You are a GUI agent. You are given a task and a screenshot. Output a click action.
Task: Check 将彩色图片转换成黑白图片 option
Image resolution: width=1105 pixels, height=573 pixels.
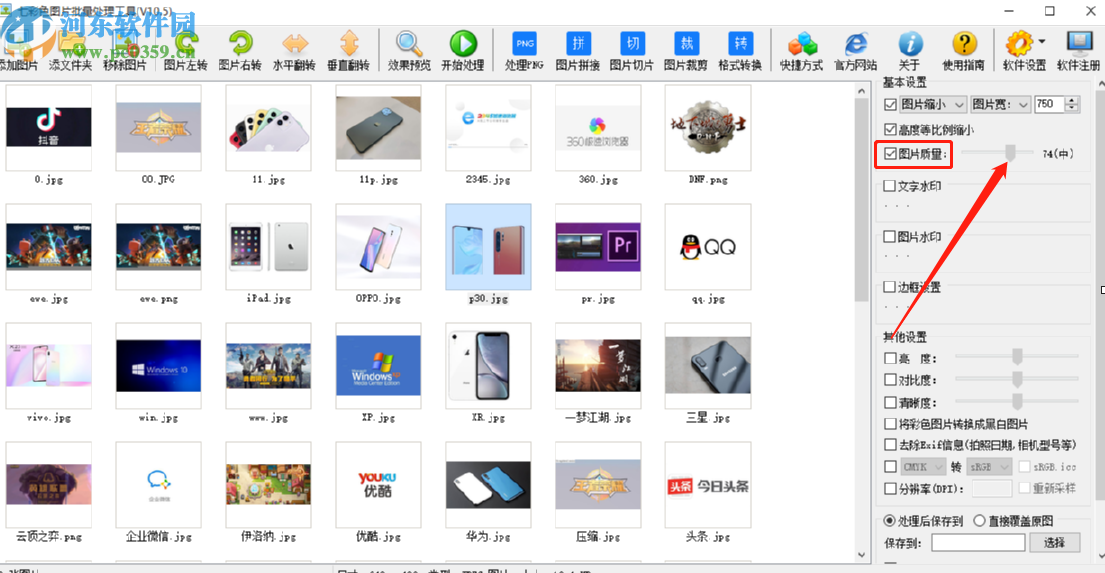click(890, 424)
